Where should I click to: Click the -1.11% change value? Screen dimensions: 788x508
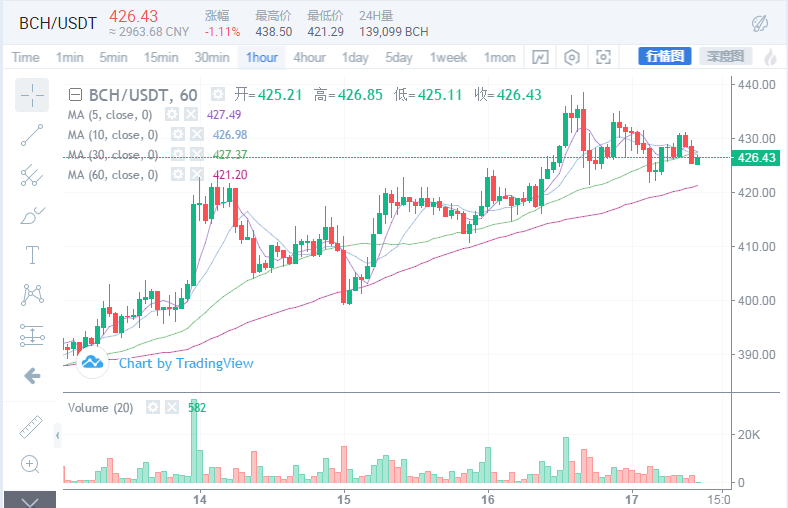point(222,32)
